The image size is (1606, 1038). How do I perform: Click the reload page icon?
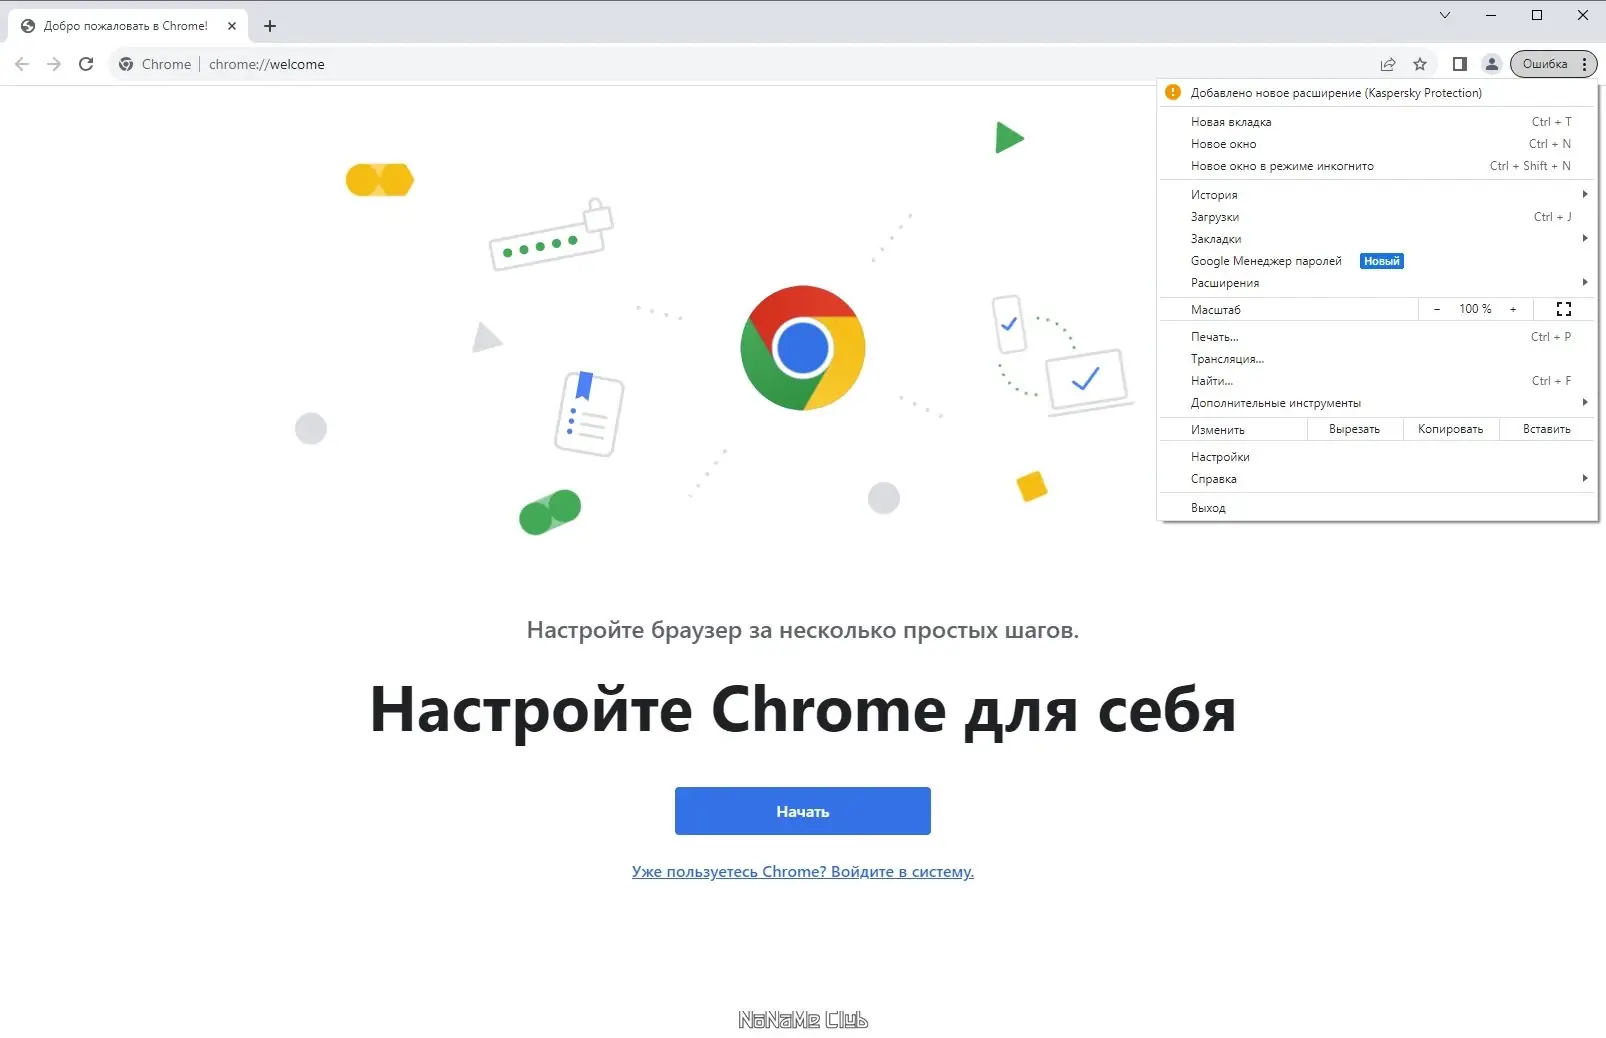[x=86, y=63]
